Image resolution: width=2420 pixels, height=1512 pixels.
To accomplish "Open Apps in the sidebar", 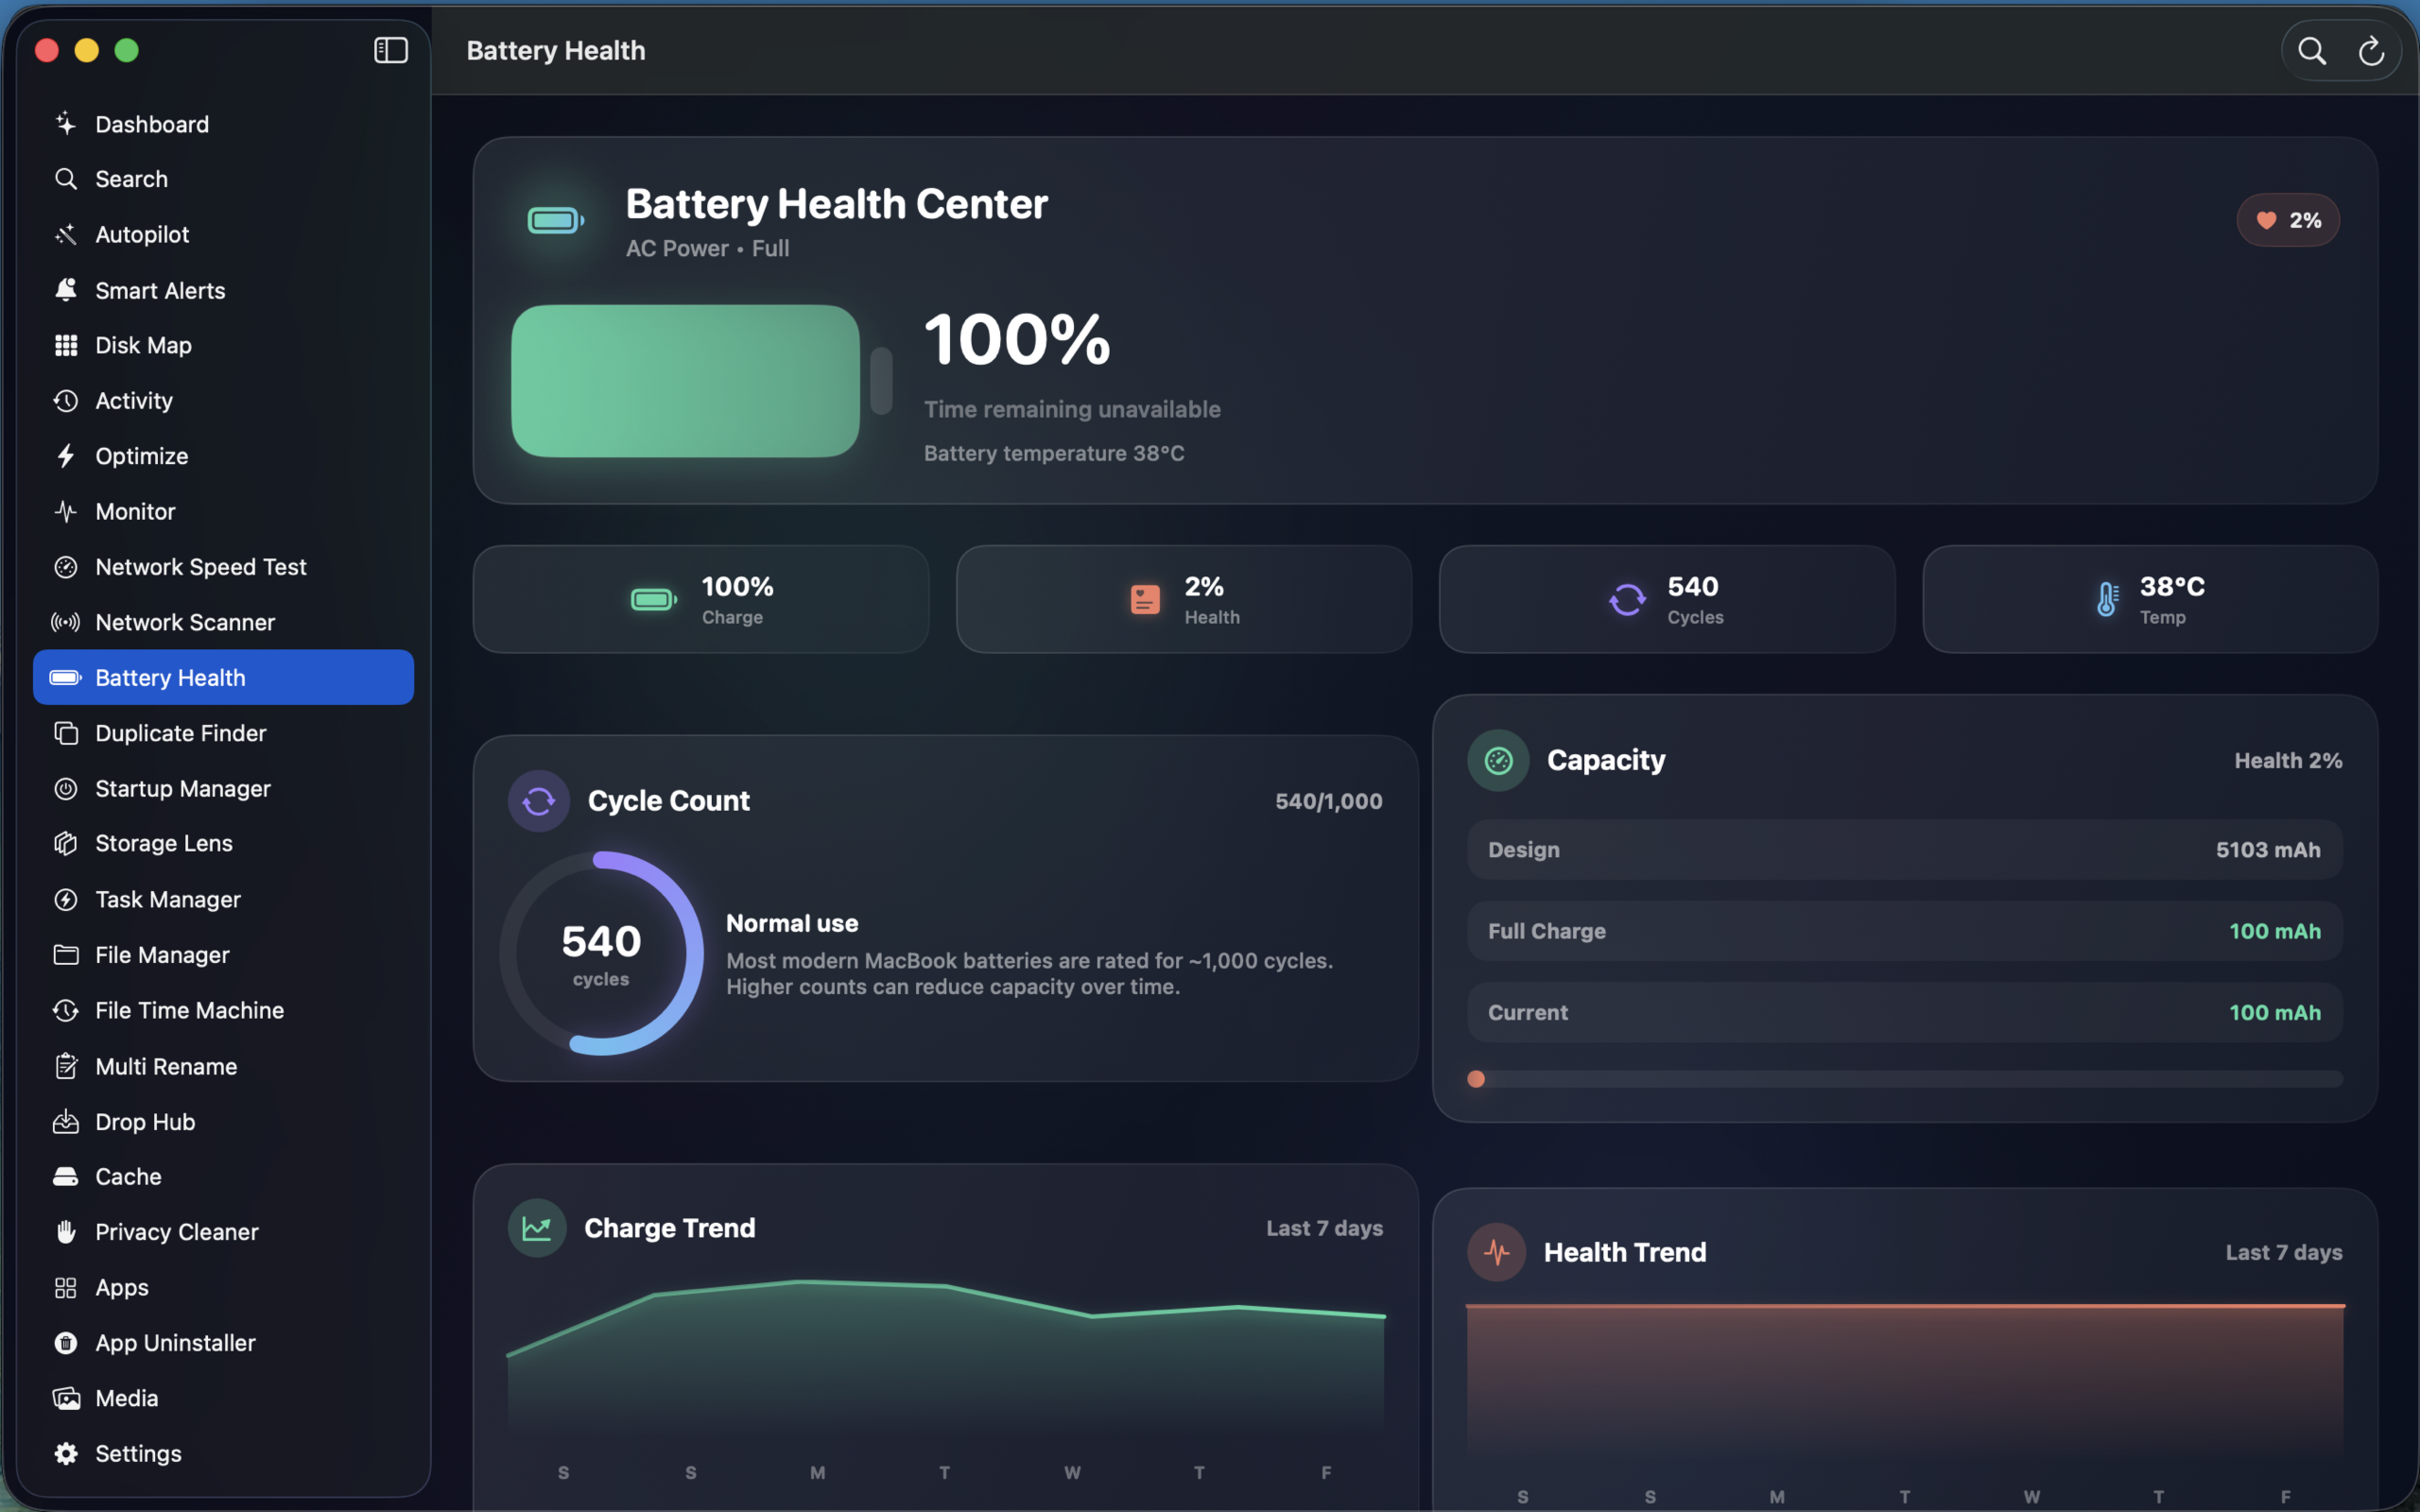I will [223, 1288].
